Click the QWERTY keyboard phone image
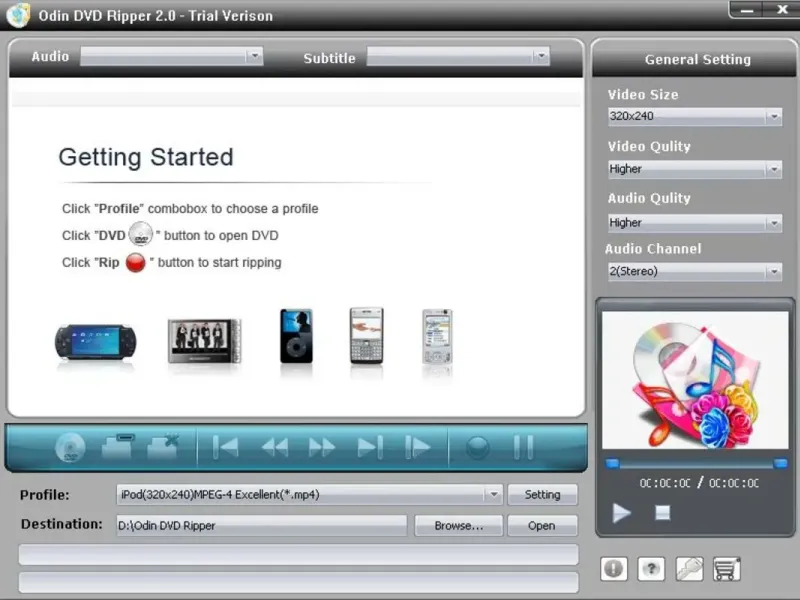The height and width of the screenshot is (600, 800). (x=366, y=336)
